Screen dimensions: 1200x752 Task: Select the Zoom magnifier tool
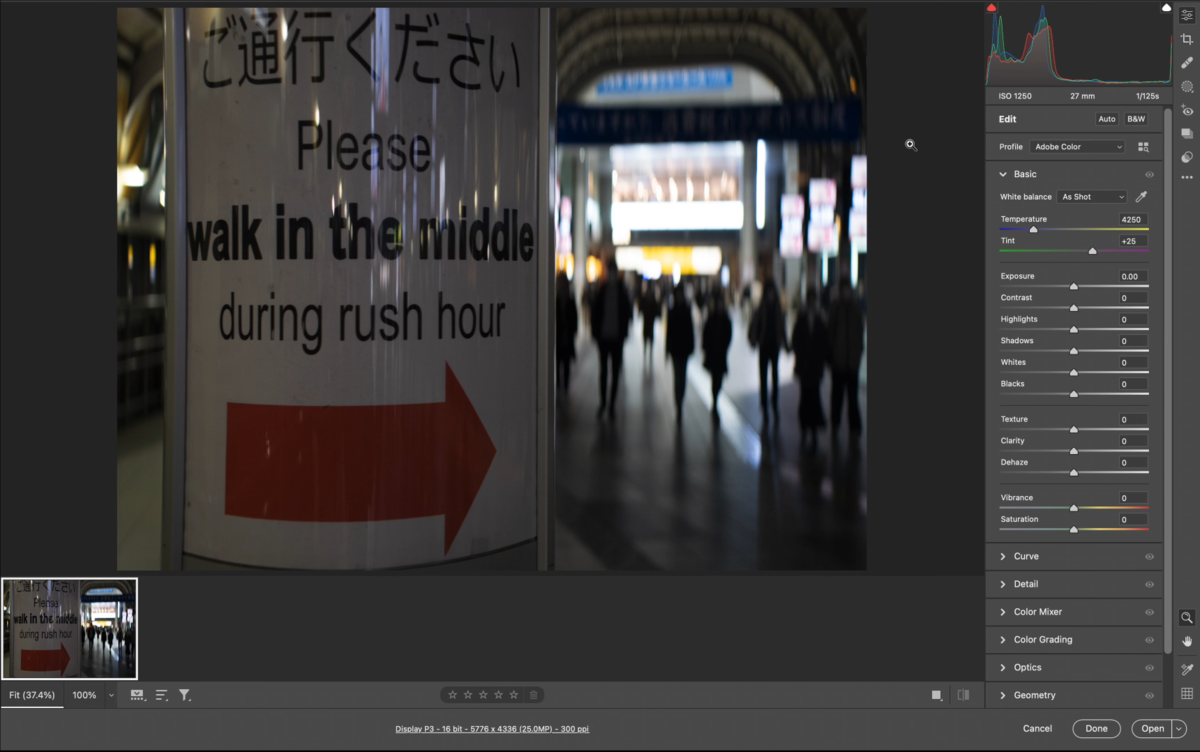click(1187, 618)
